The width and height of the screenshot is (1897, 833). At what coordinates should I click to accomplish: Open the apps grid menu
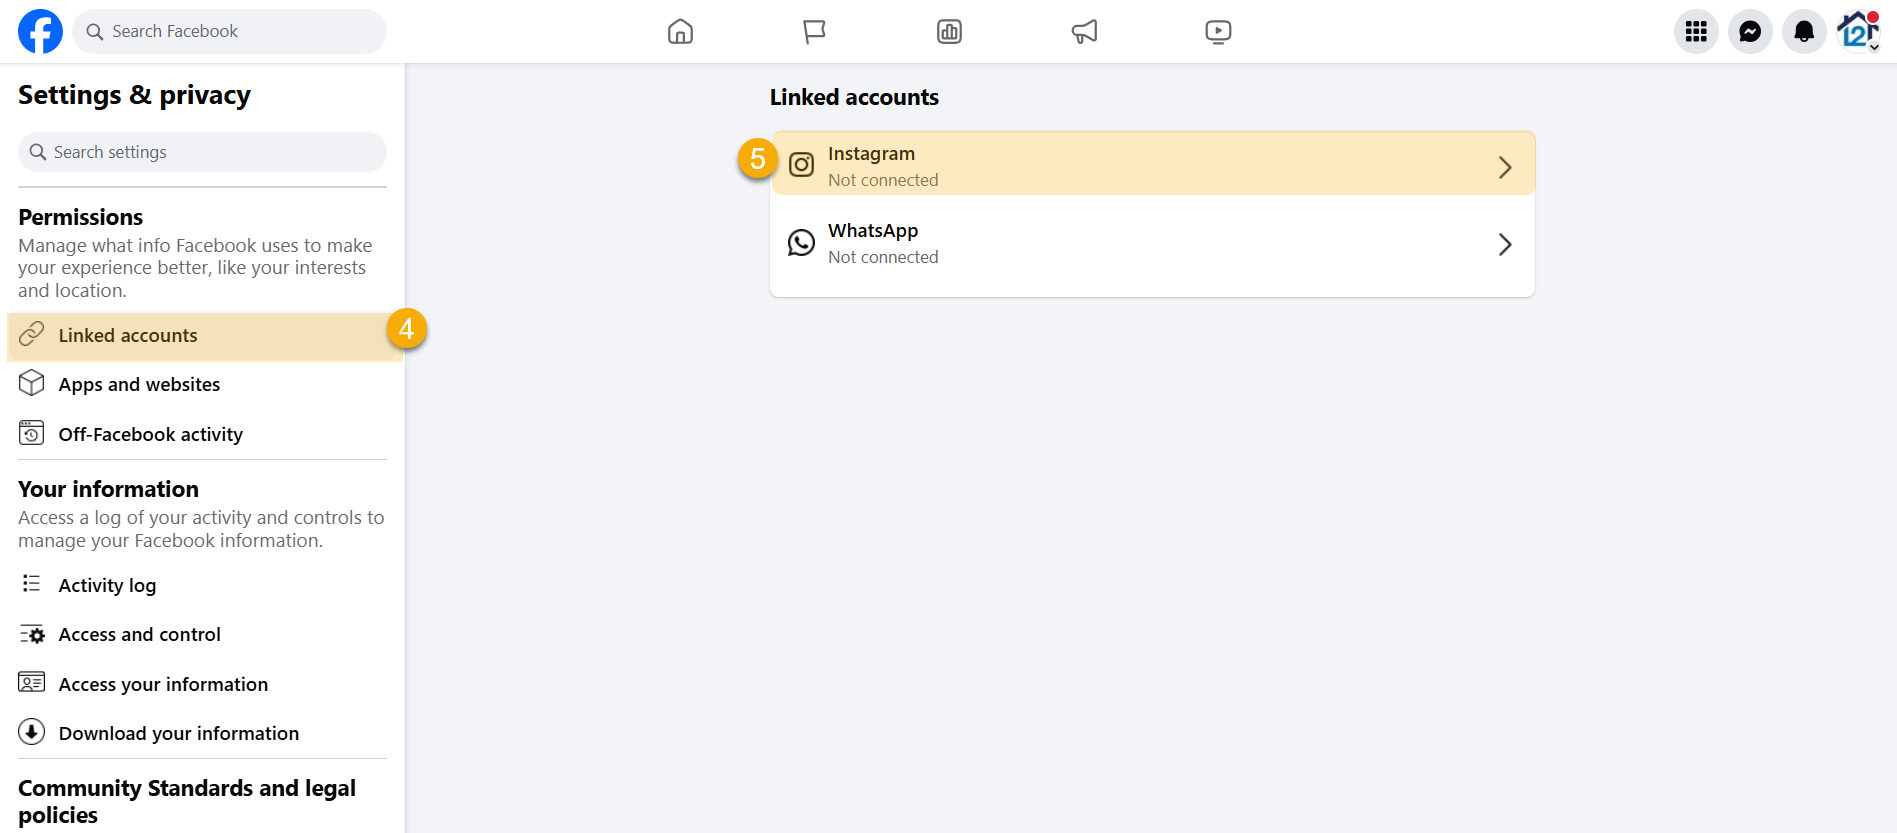point(1696,32)
